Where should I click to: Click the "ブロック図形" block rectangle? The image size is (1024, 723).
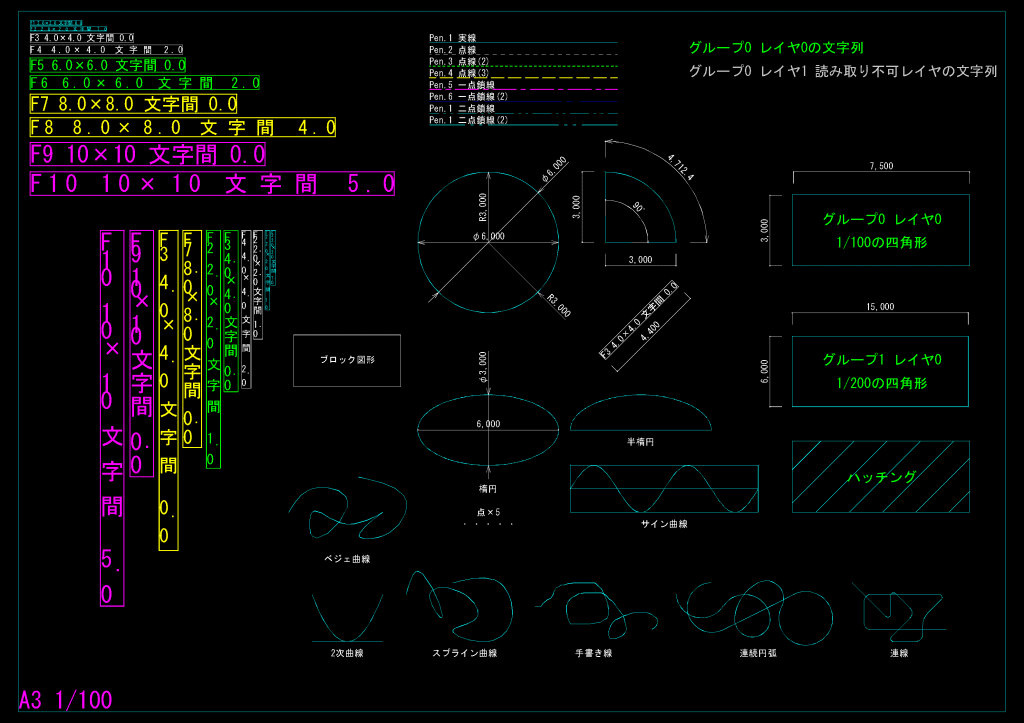coord(346,360)
